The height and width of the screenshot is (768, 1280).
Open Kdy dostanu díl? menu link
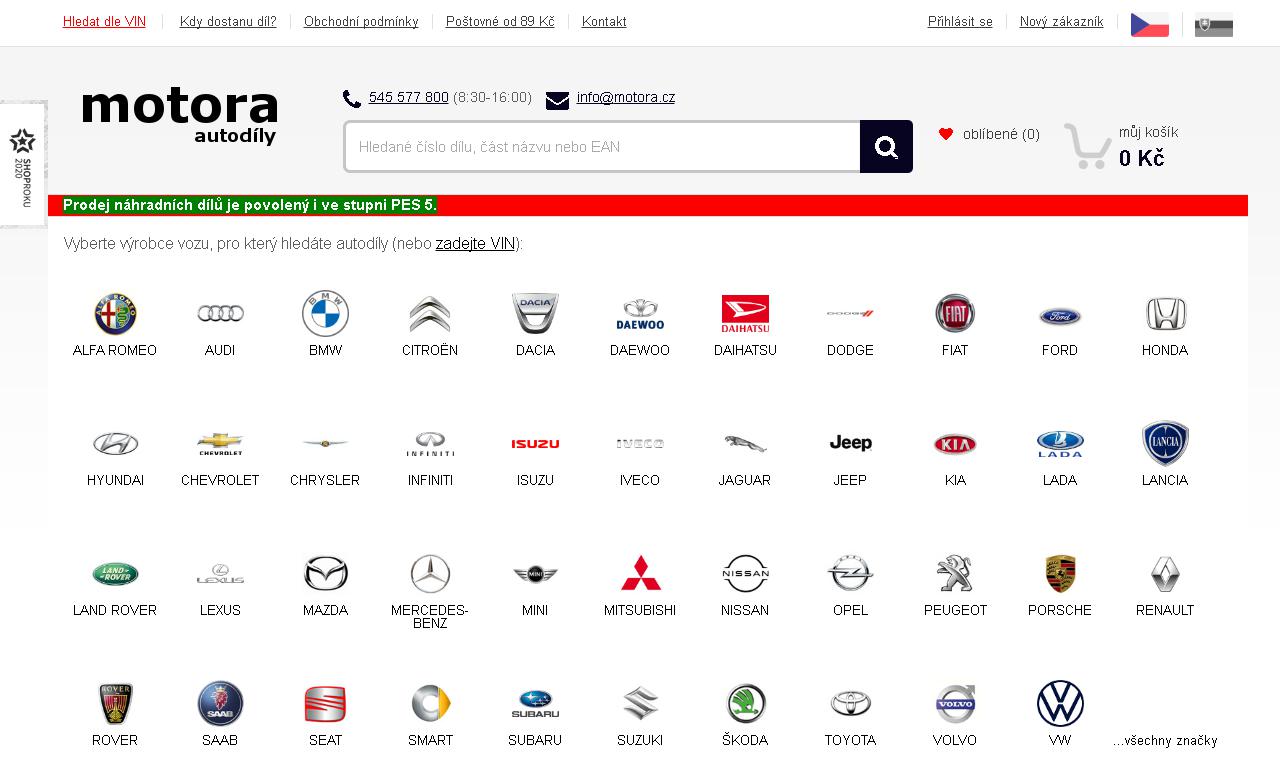coord(228,22)
